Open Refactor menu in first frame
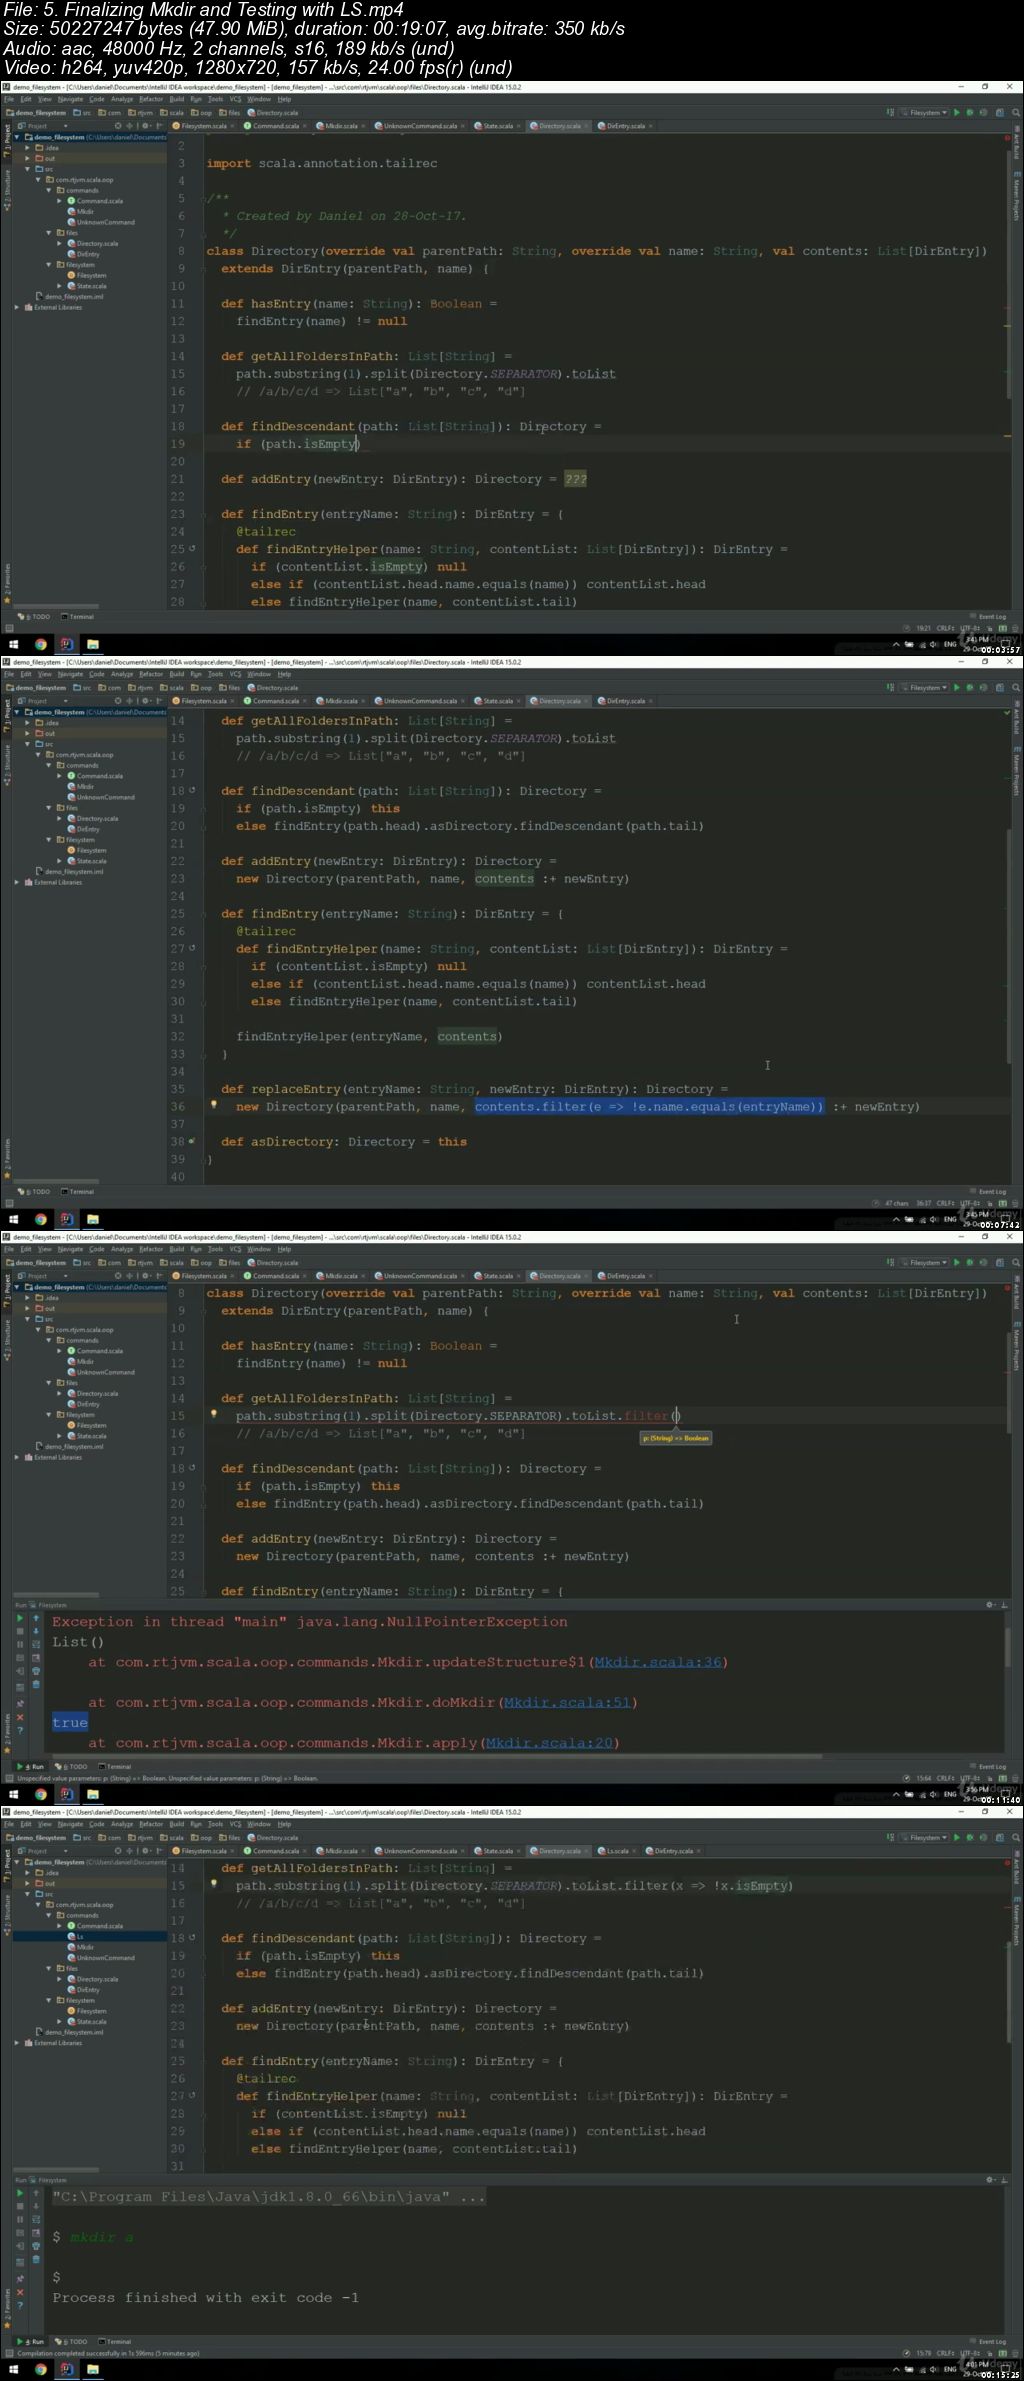The width and height of the screenshot is (1024, 2381). (151, 99)
